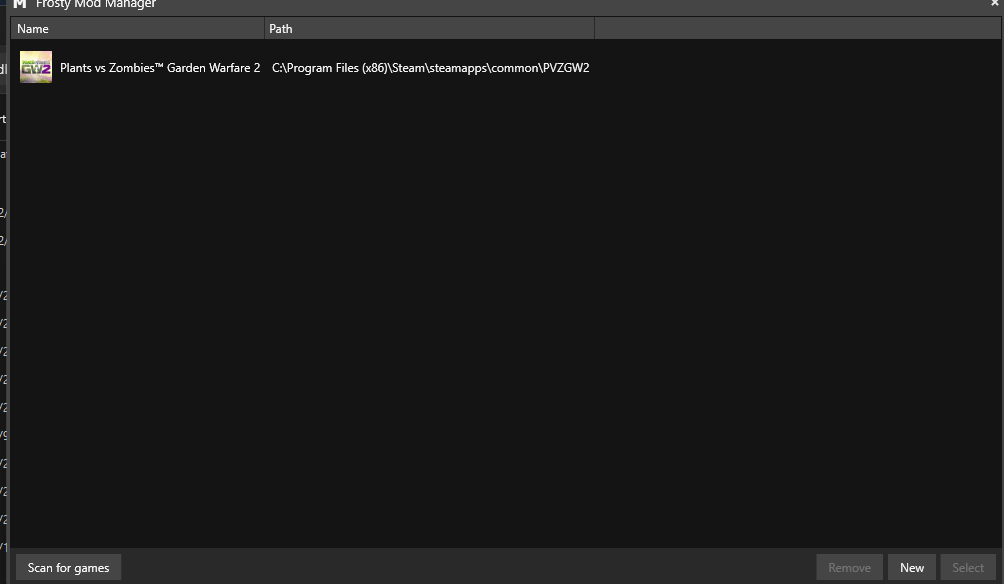Screen dimensions: 1004x584
Task: Click the Scan for games button
Action: (69, 567)
